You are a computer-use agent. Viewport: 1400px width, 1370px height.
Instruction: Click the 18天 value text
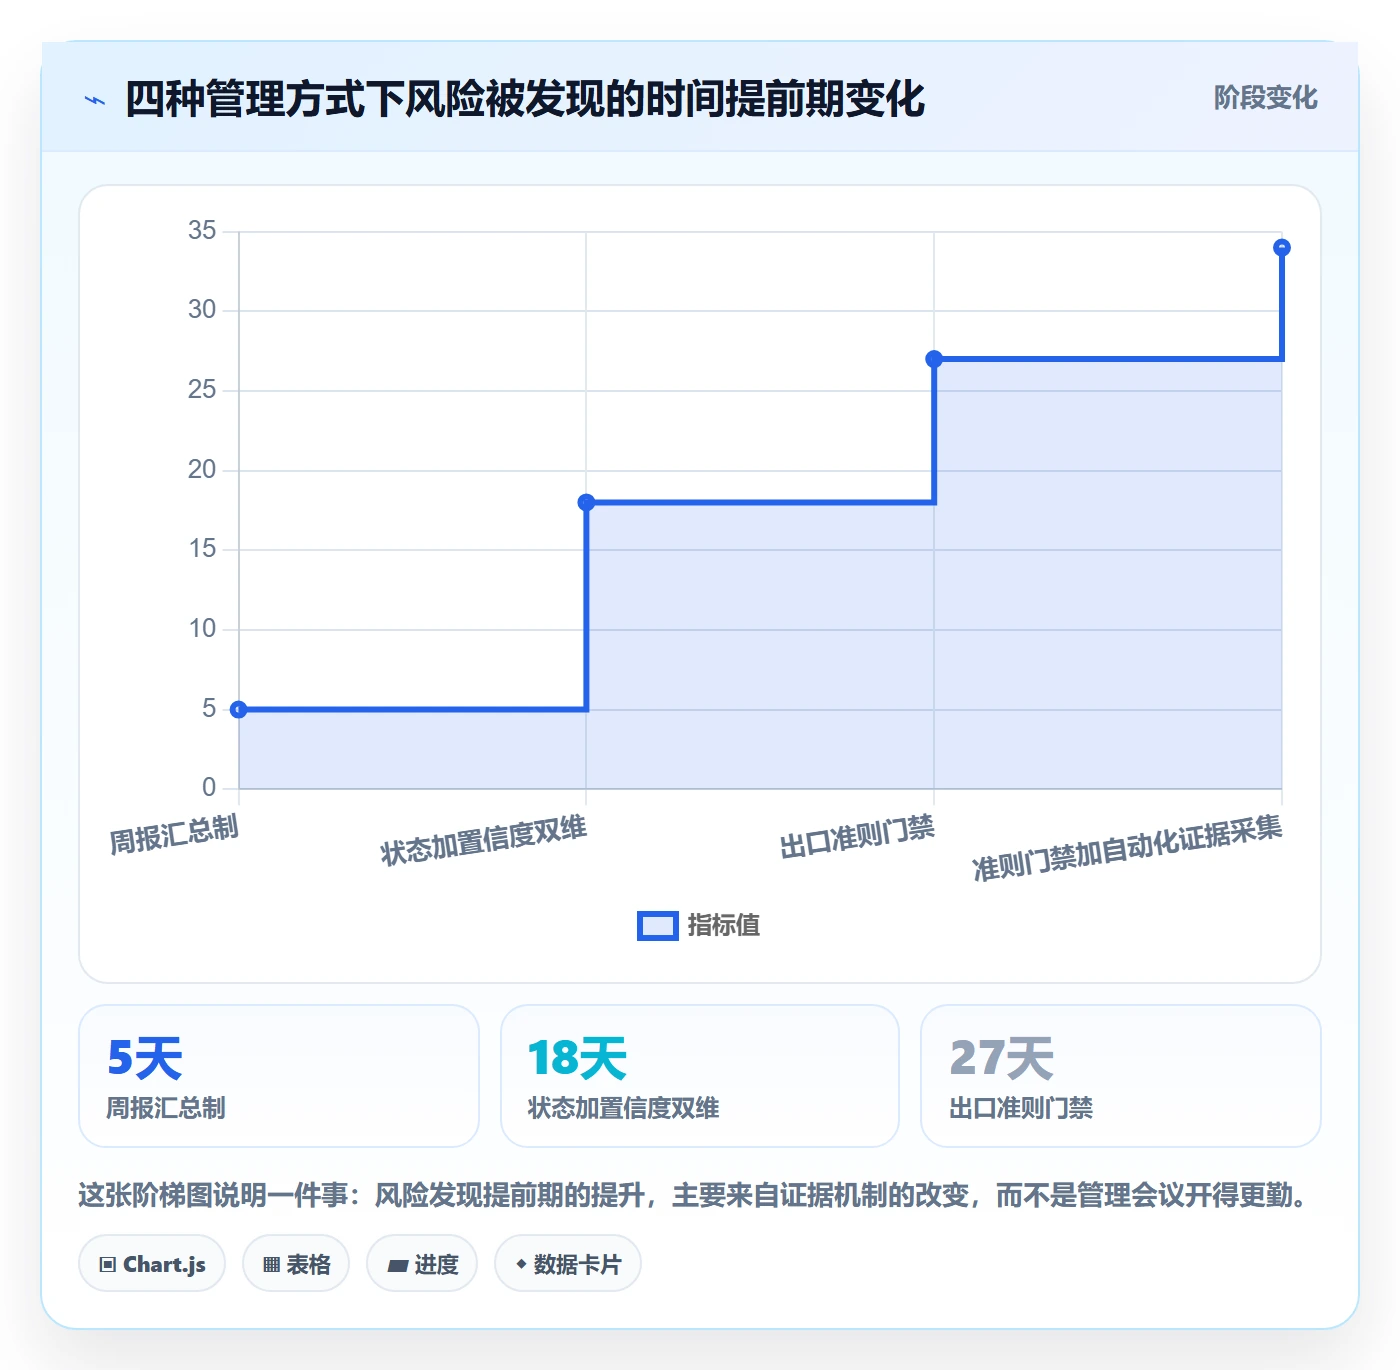577,1058
